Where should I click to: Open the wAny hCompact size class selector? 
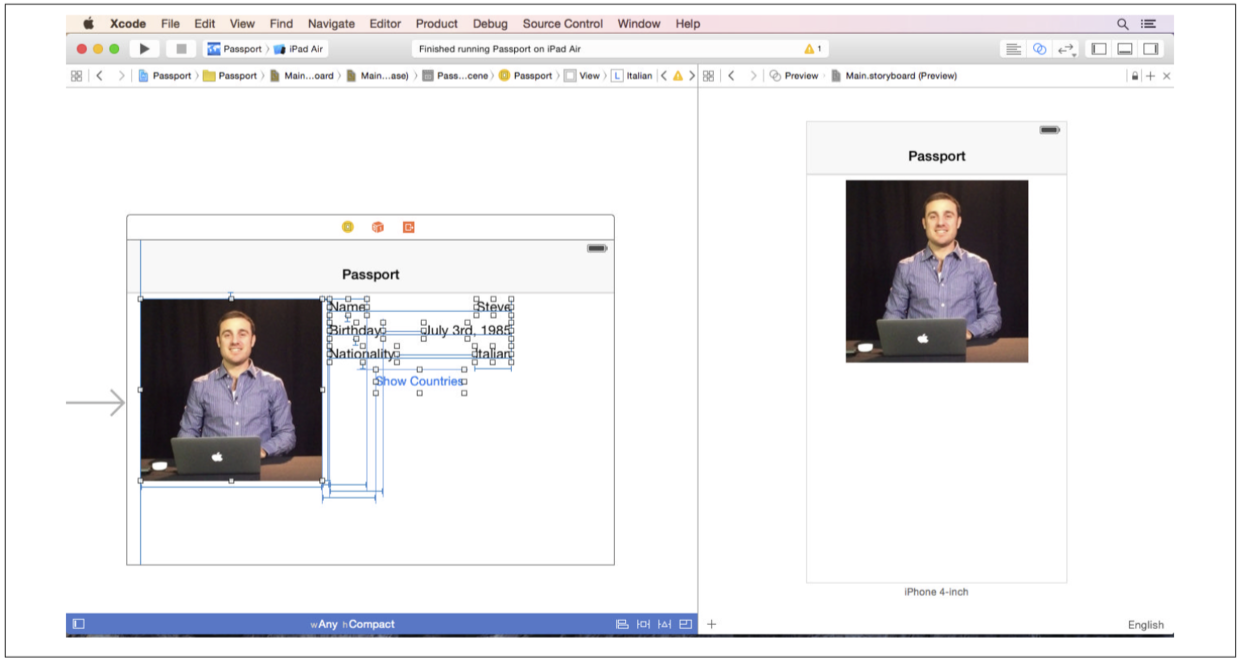coord(352,624)
